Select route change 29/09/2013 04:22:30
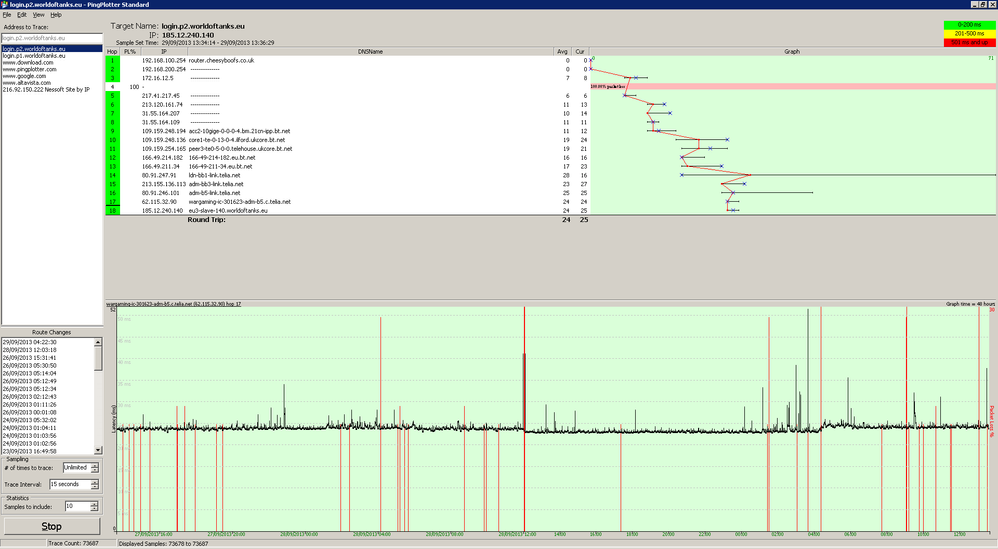The image size is (998, 549). (x=29, y=342)
